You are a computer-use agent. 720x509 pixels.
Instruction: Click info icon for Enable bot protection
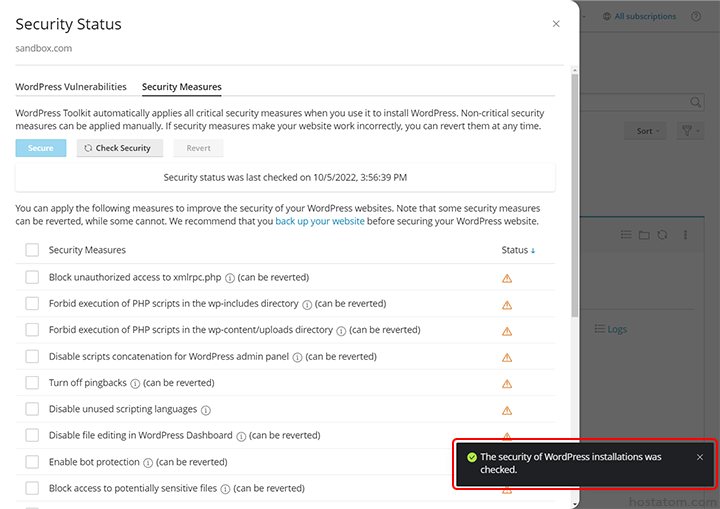147,463
